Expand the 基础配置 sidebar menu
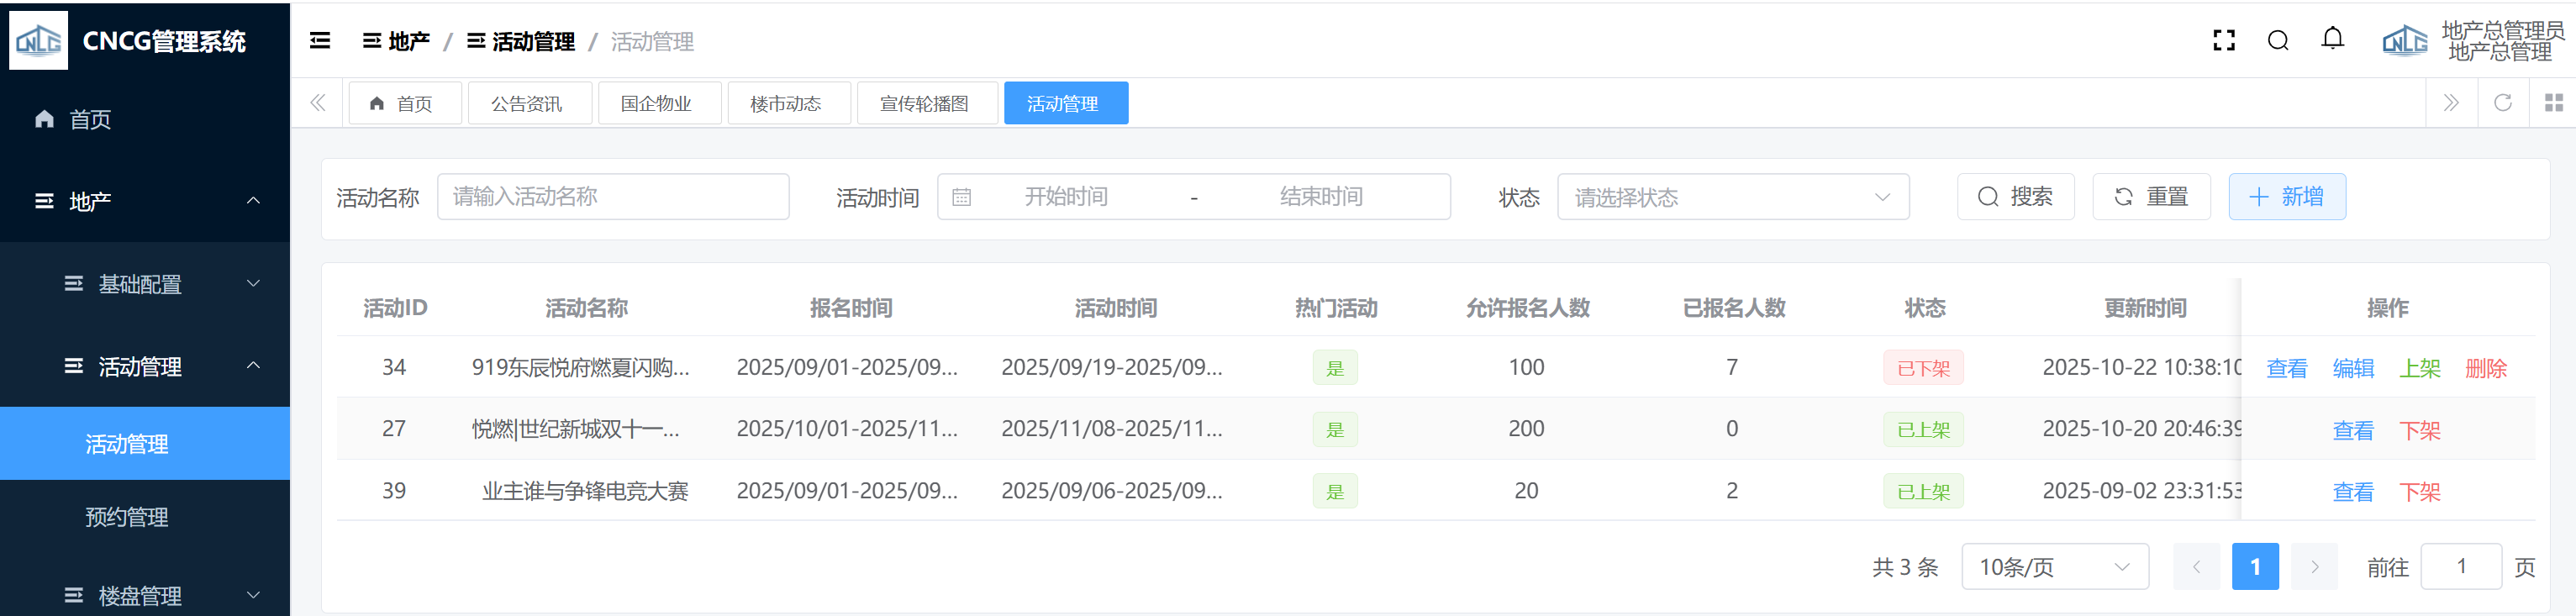This screenshot has width=2576, height=616. pos(145,284)
